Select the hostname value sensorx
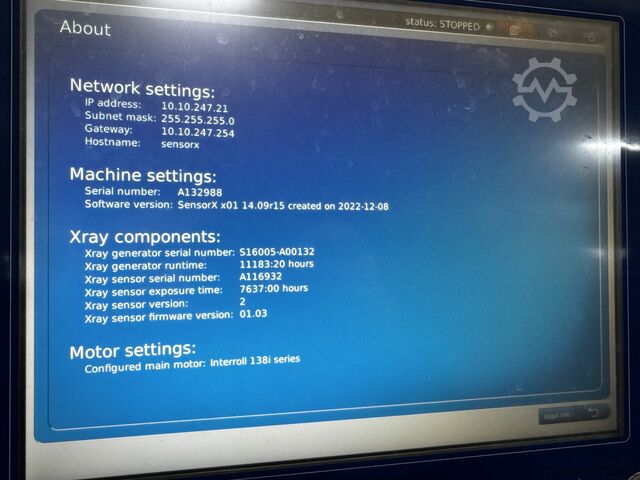Image resolution: width=640 pixels, height=480 pixels. point(181,144)
